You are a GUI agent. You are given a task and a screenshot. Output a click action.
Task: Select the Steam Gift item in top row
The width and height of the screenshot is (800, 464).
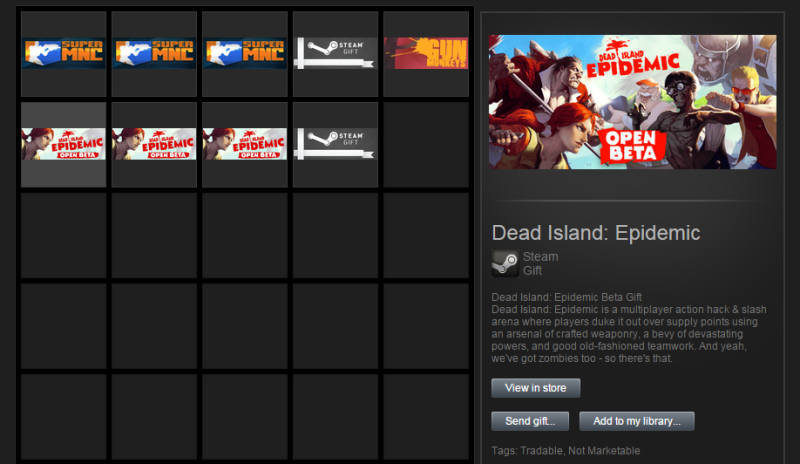(x=335, y=54)
